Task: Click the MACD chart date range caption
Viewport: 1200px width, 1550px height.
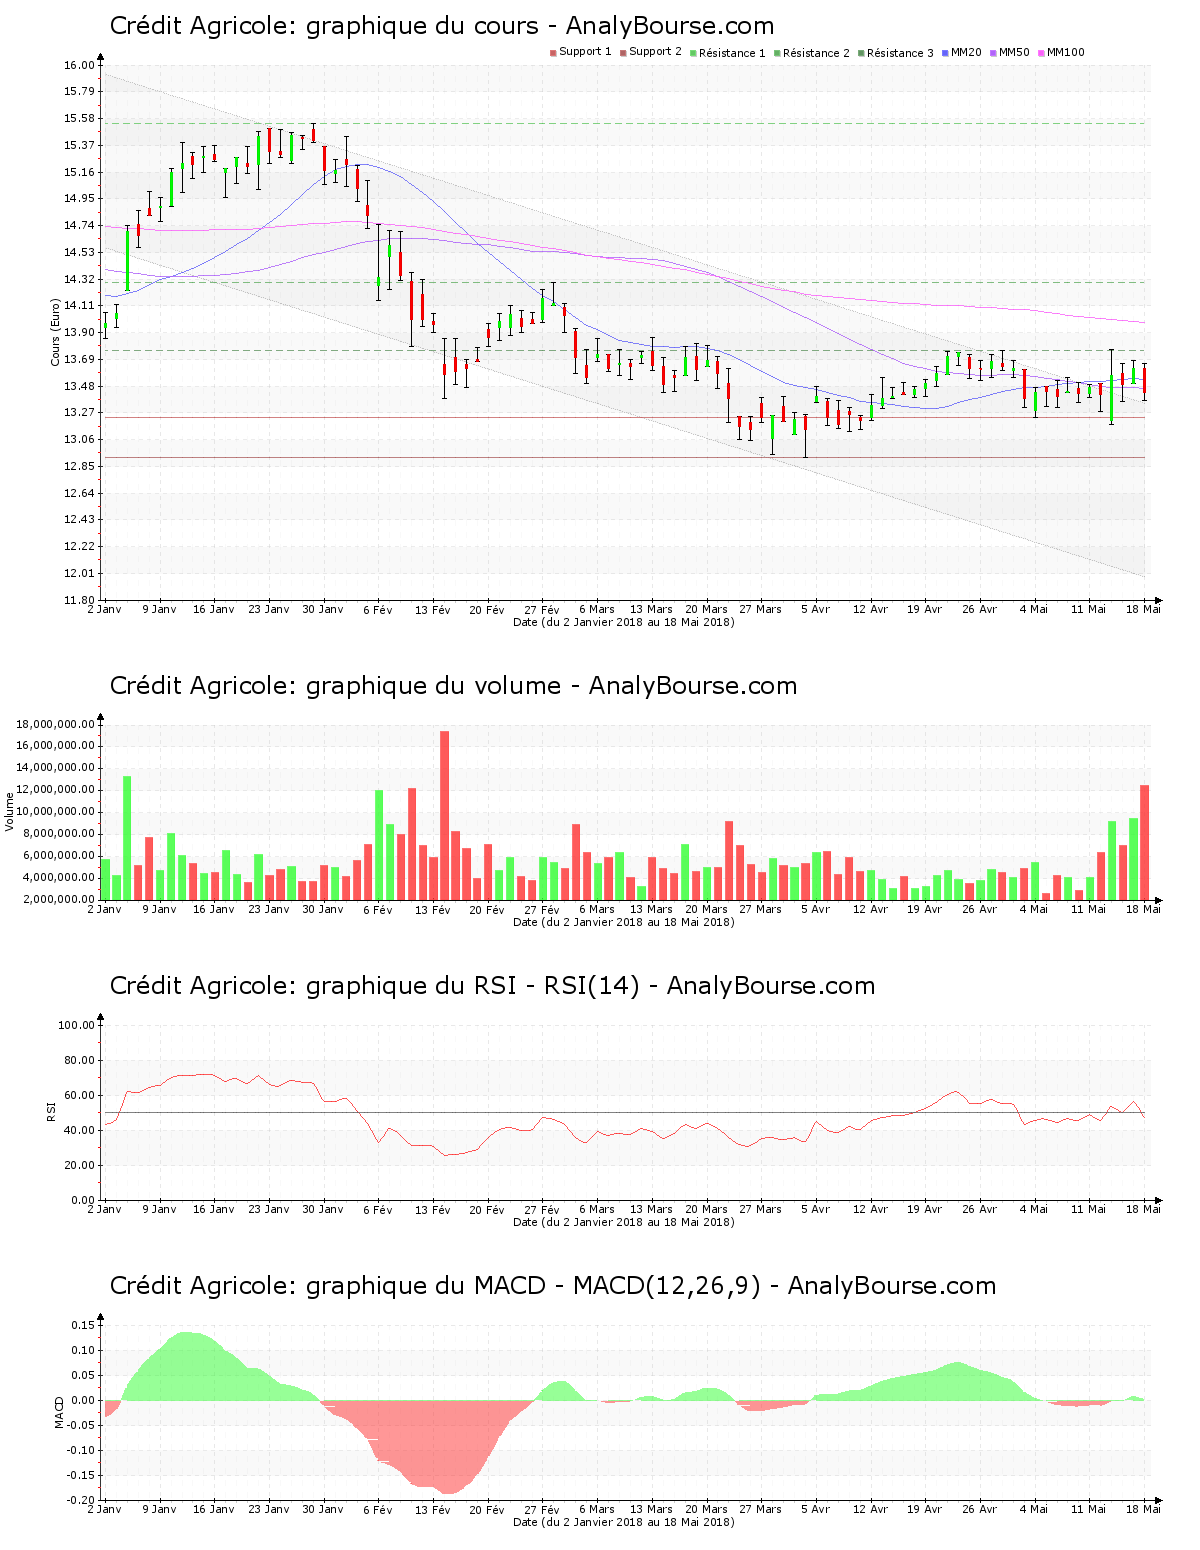Action: [x=624, y=1522]
